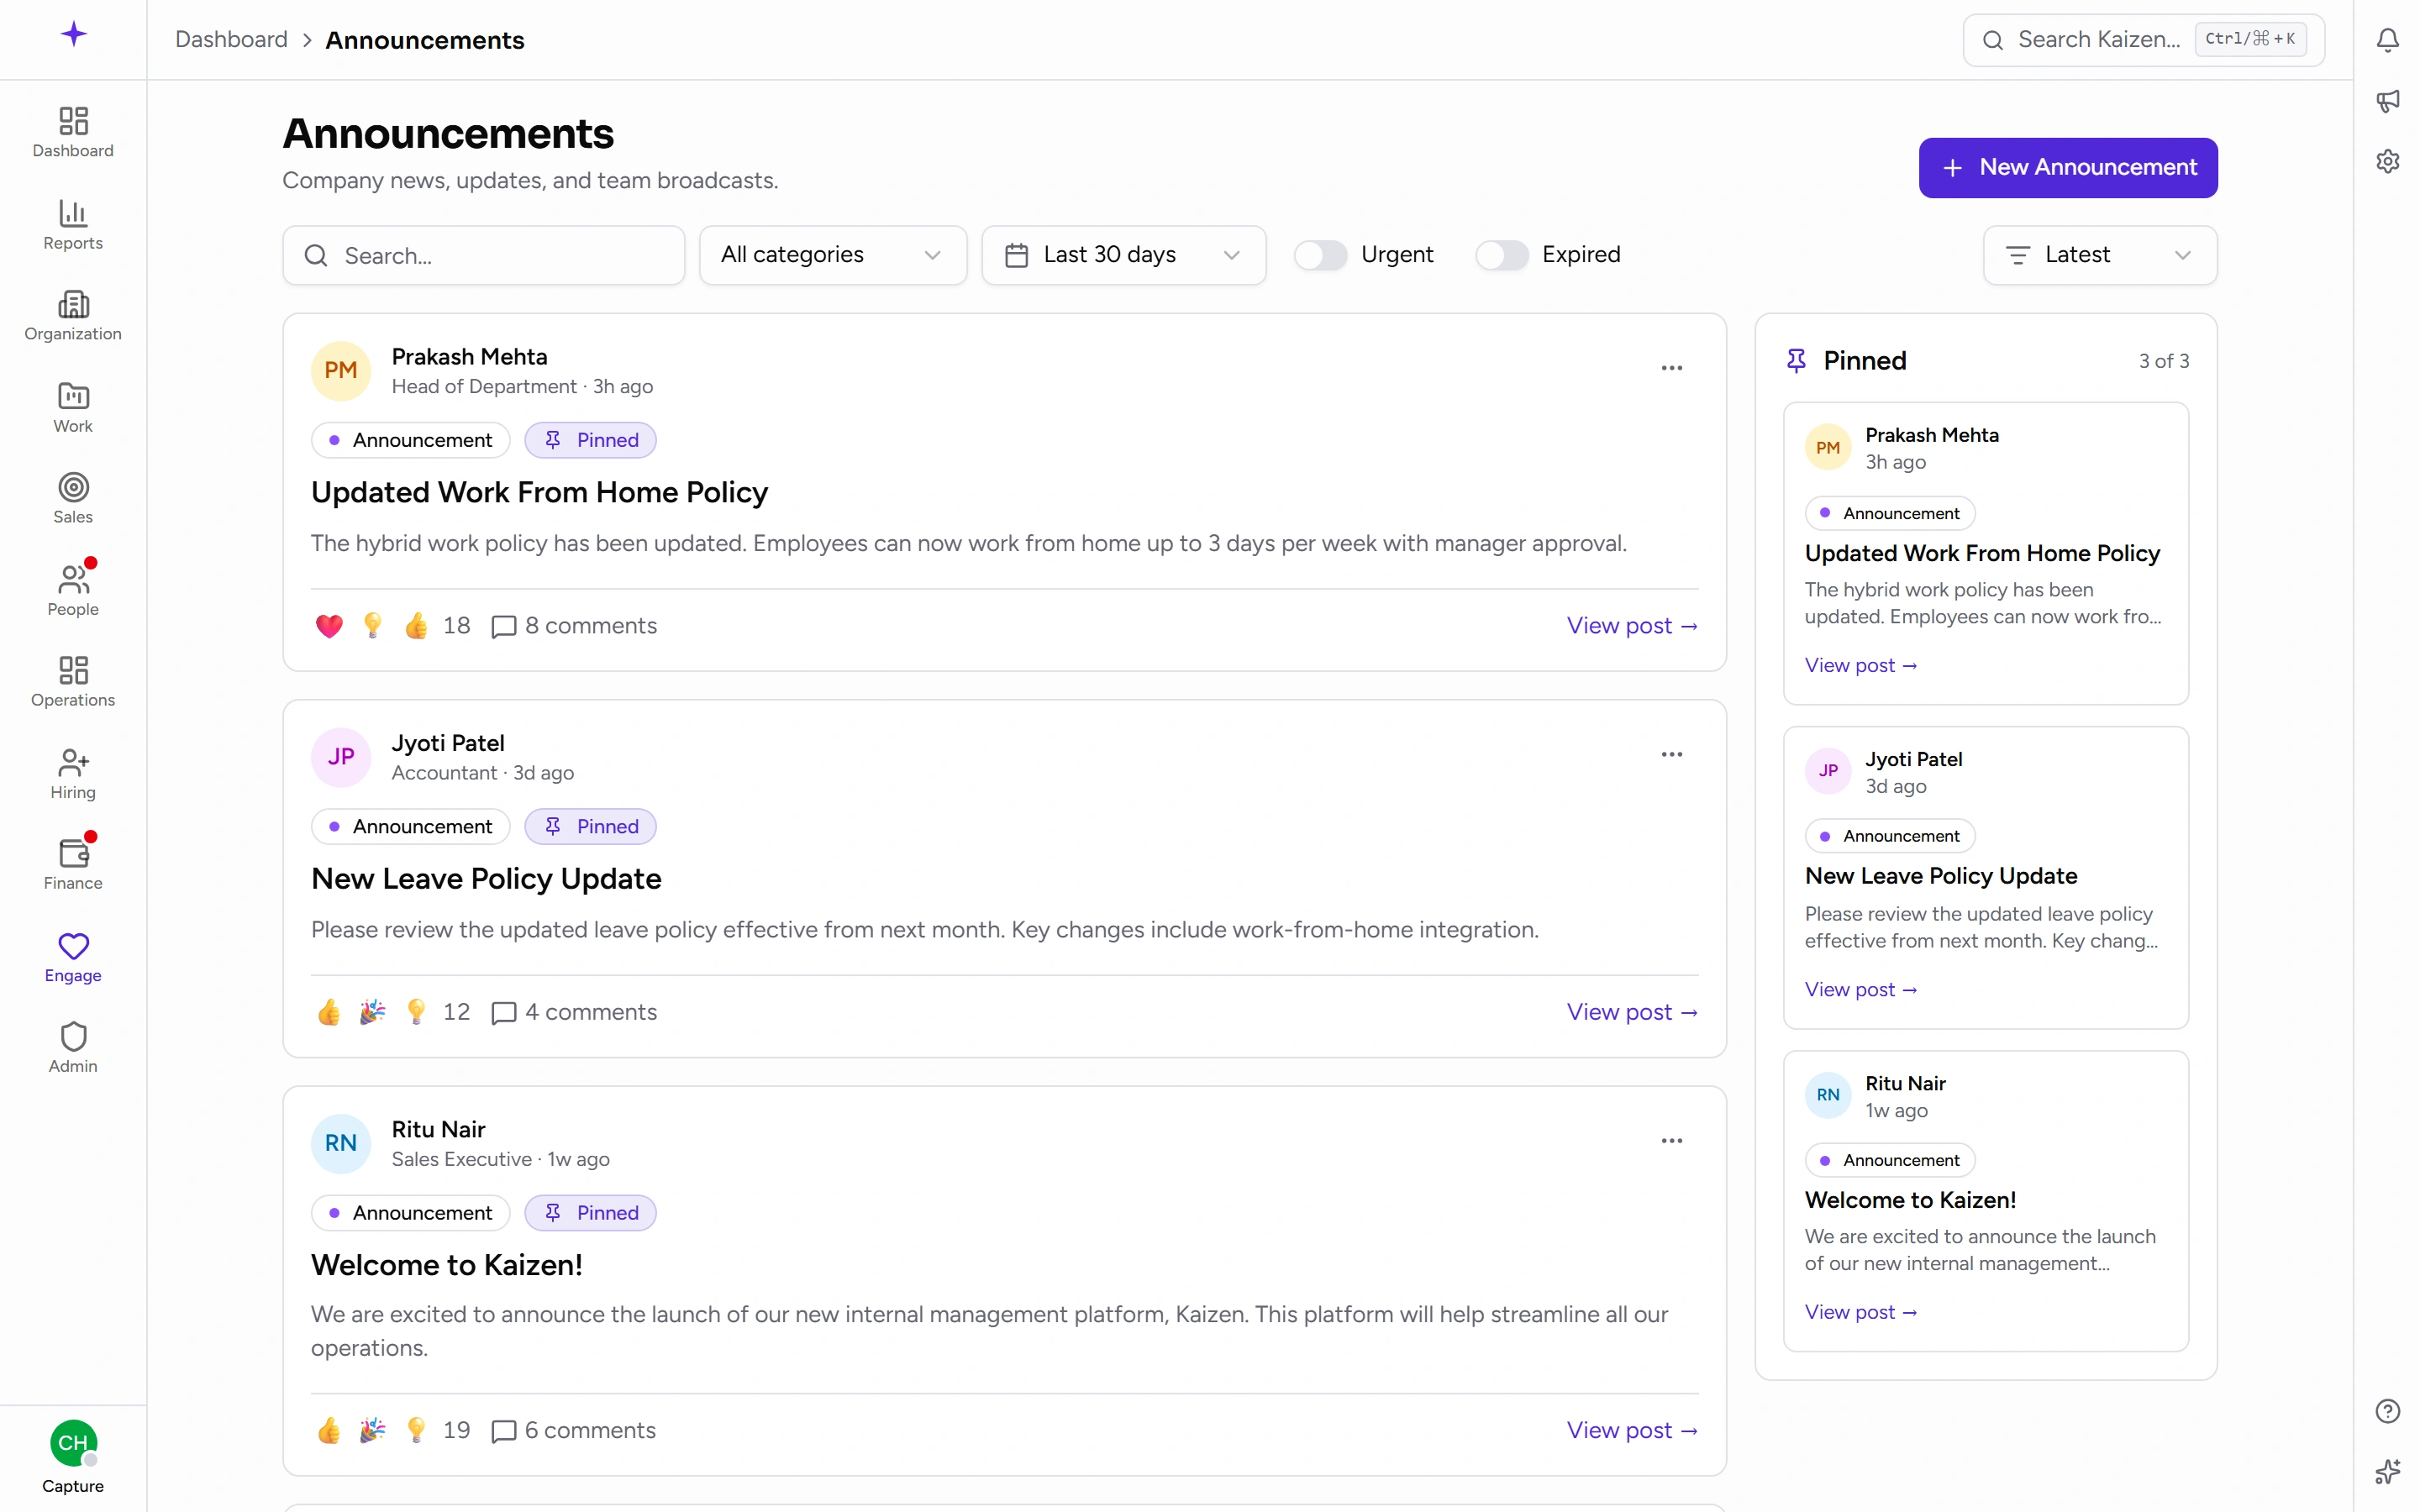Toggle the Expired filter switch
The image size is (2420, 1512).
point(1501,255)
